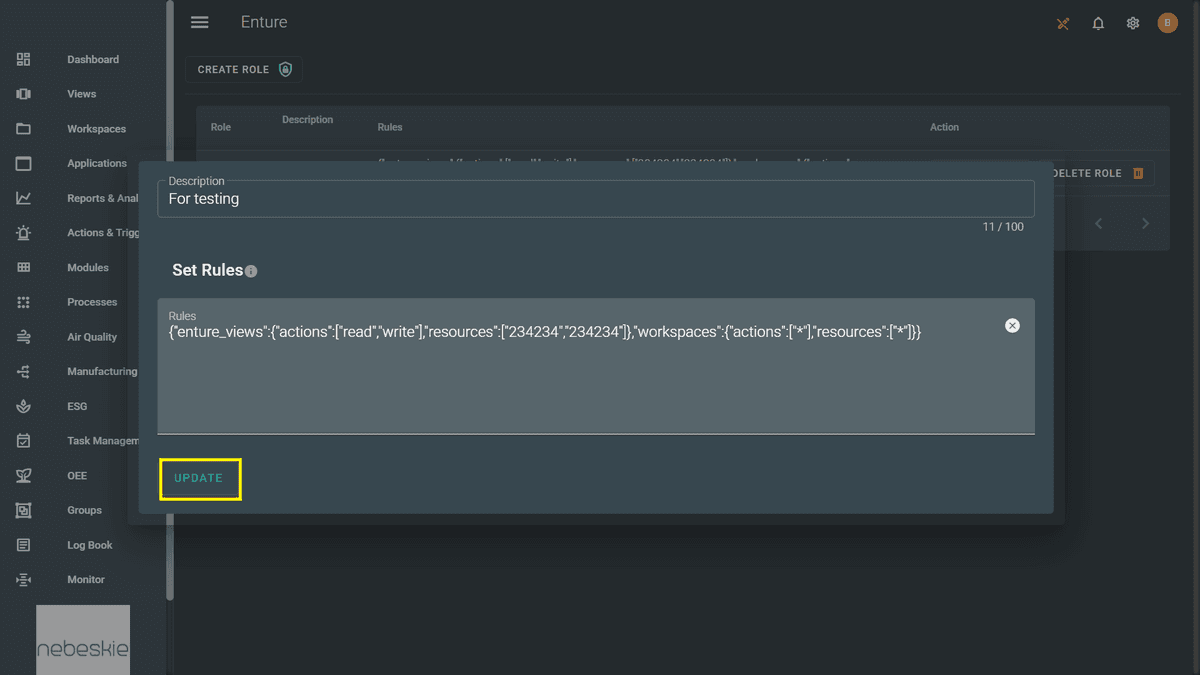Open the Dashboard section
This screenshot has width=1200, height=675.
(x=92, y=59)
